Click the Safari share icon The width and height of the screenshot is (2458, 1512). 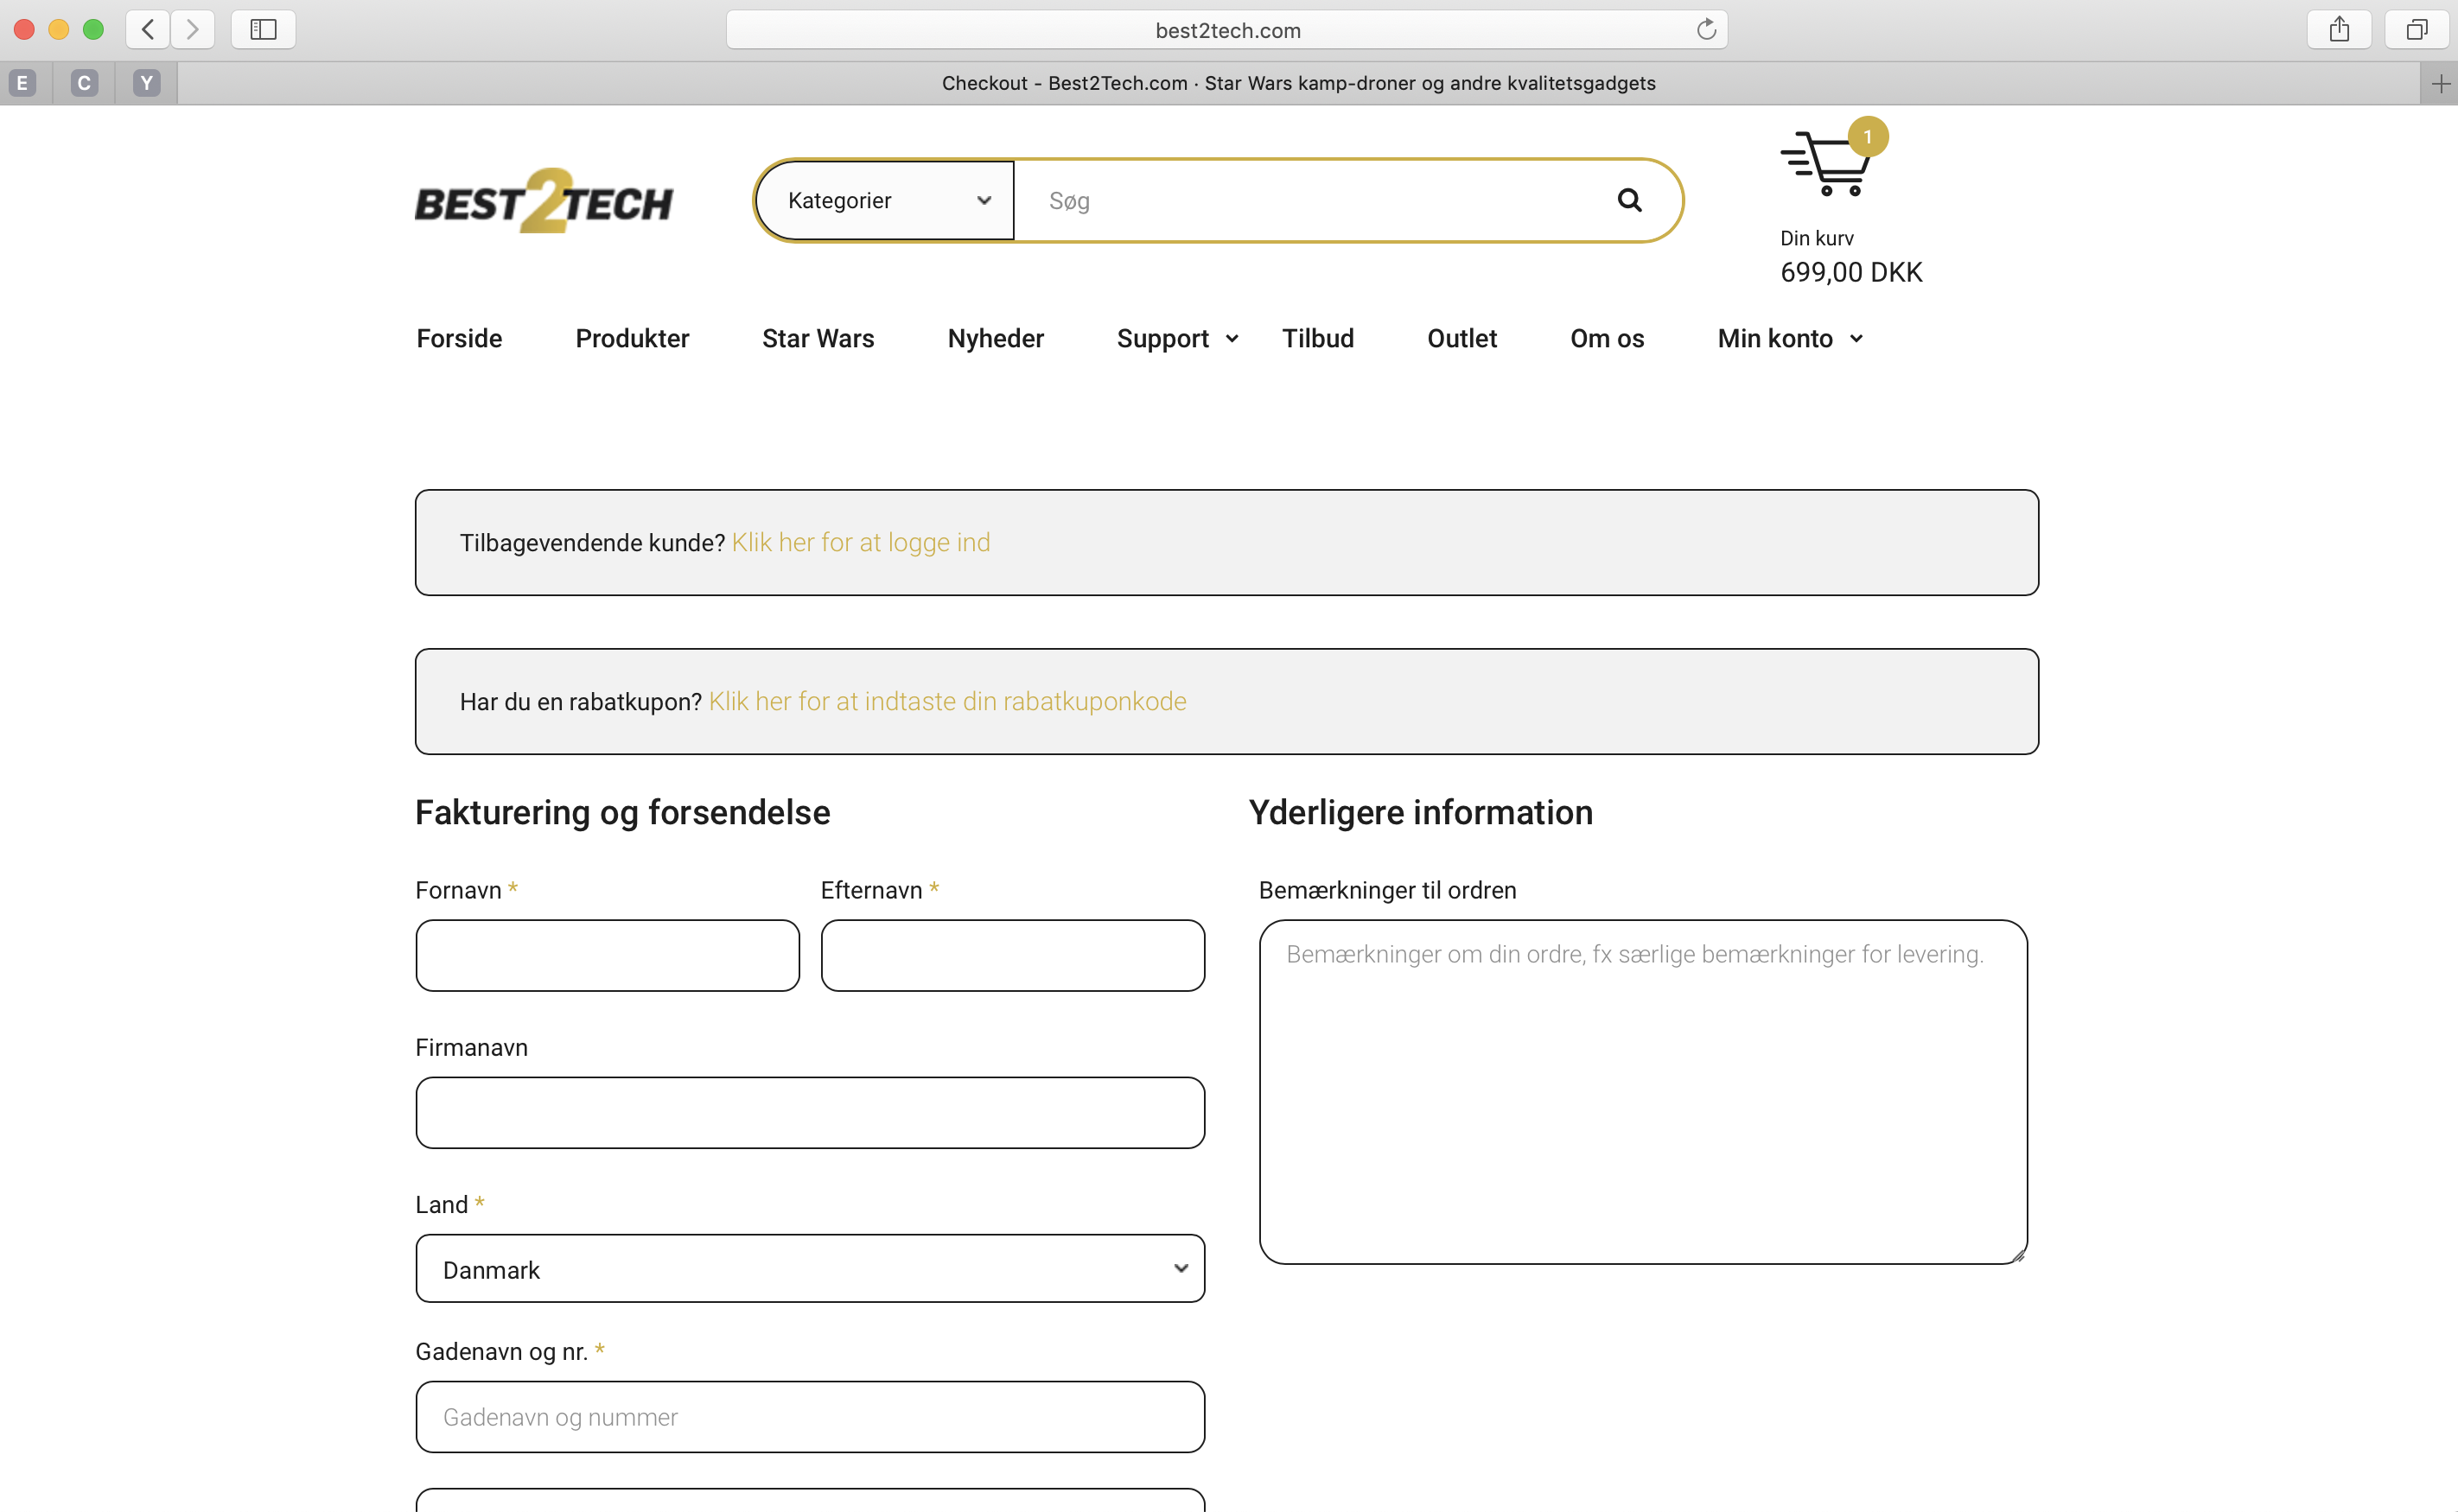(2339, 30)
